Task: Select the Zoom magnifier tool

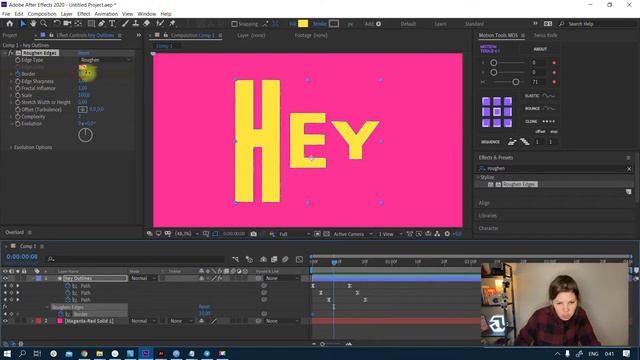Action: click(x=43, y=24)
